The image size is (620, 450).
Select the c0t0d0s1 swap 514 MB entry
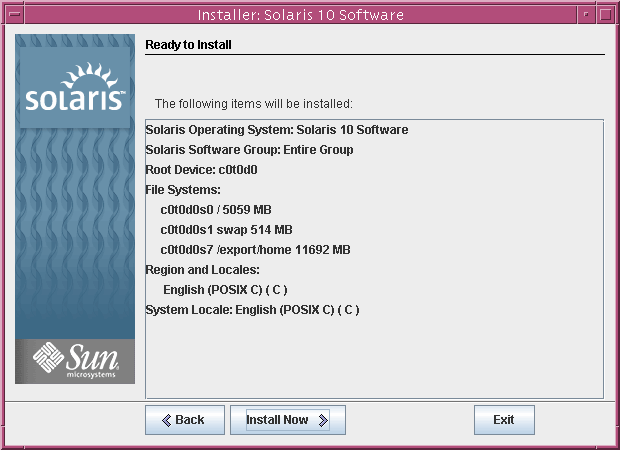pyautogui.click(x=226, y=230)
